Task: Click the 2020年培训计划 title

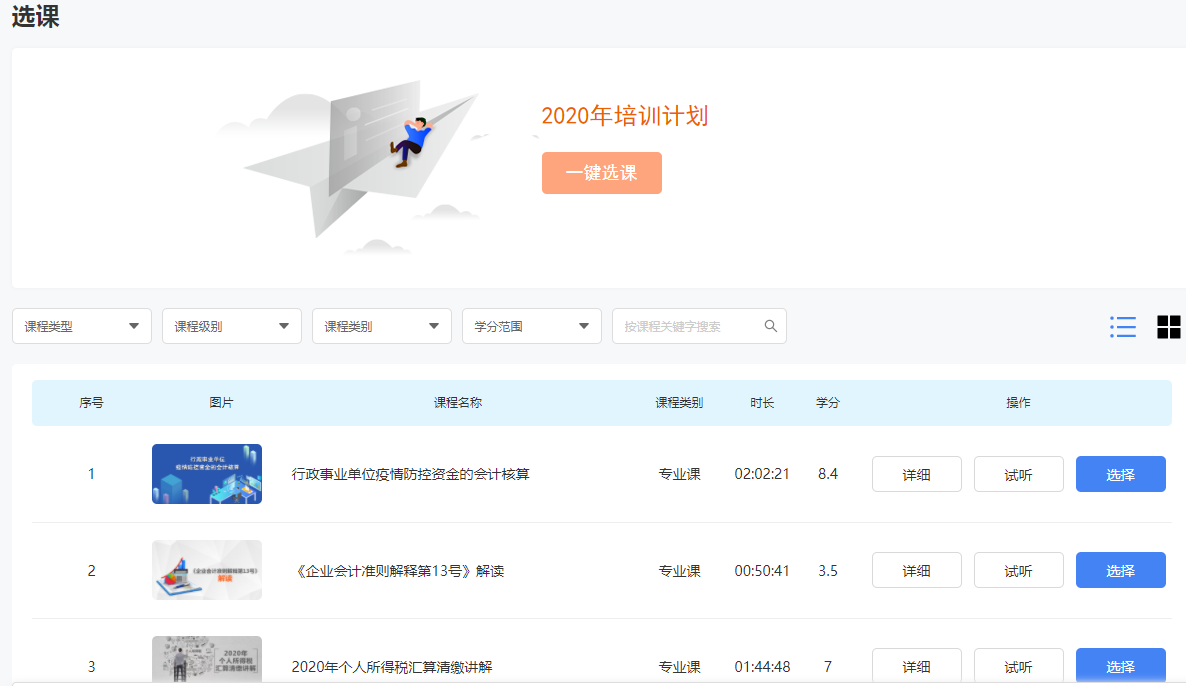Action: [625, 116]
